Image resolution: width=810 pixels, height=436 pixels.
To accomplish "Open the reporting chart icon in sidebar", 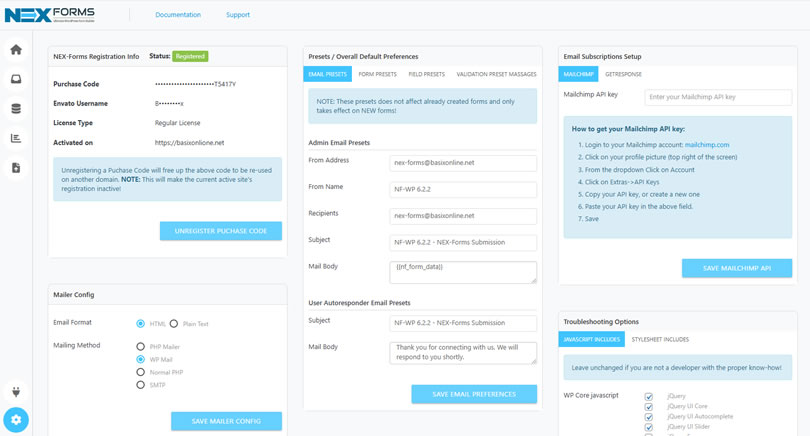I will click(16, 138).
